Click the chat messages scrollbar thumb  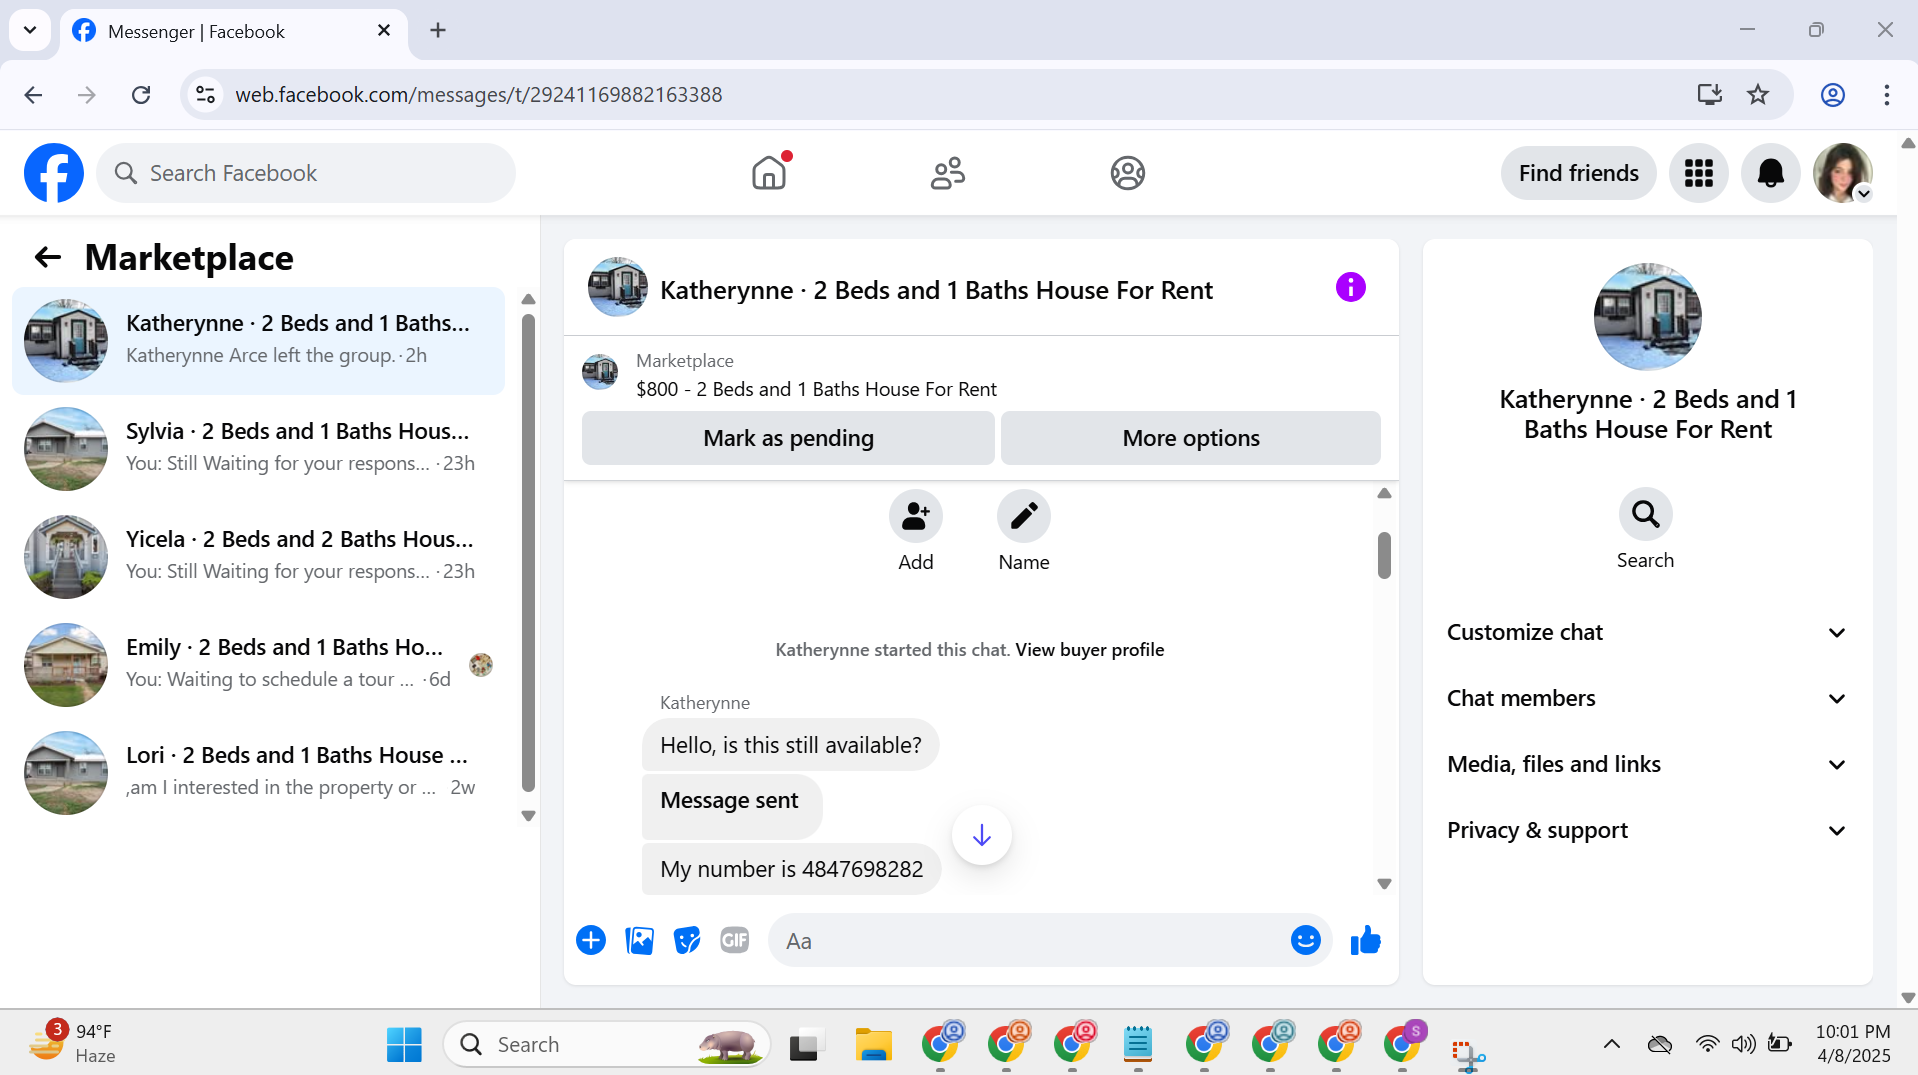(1383, 555)
